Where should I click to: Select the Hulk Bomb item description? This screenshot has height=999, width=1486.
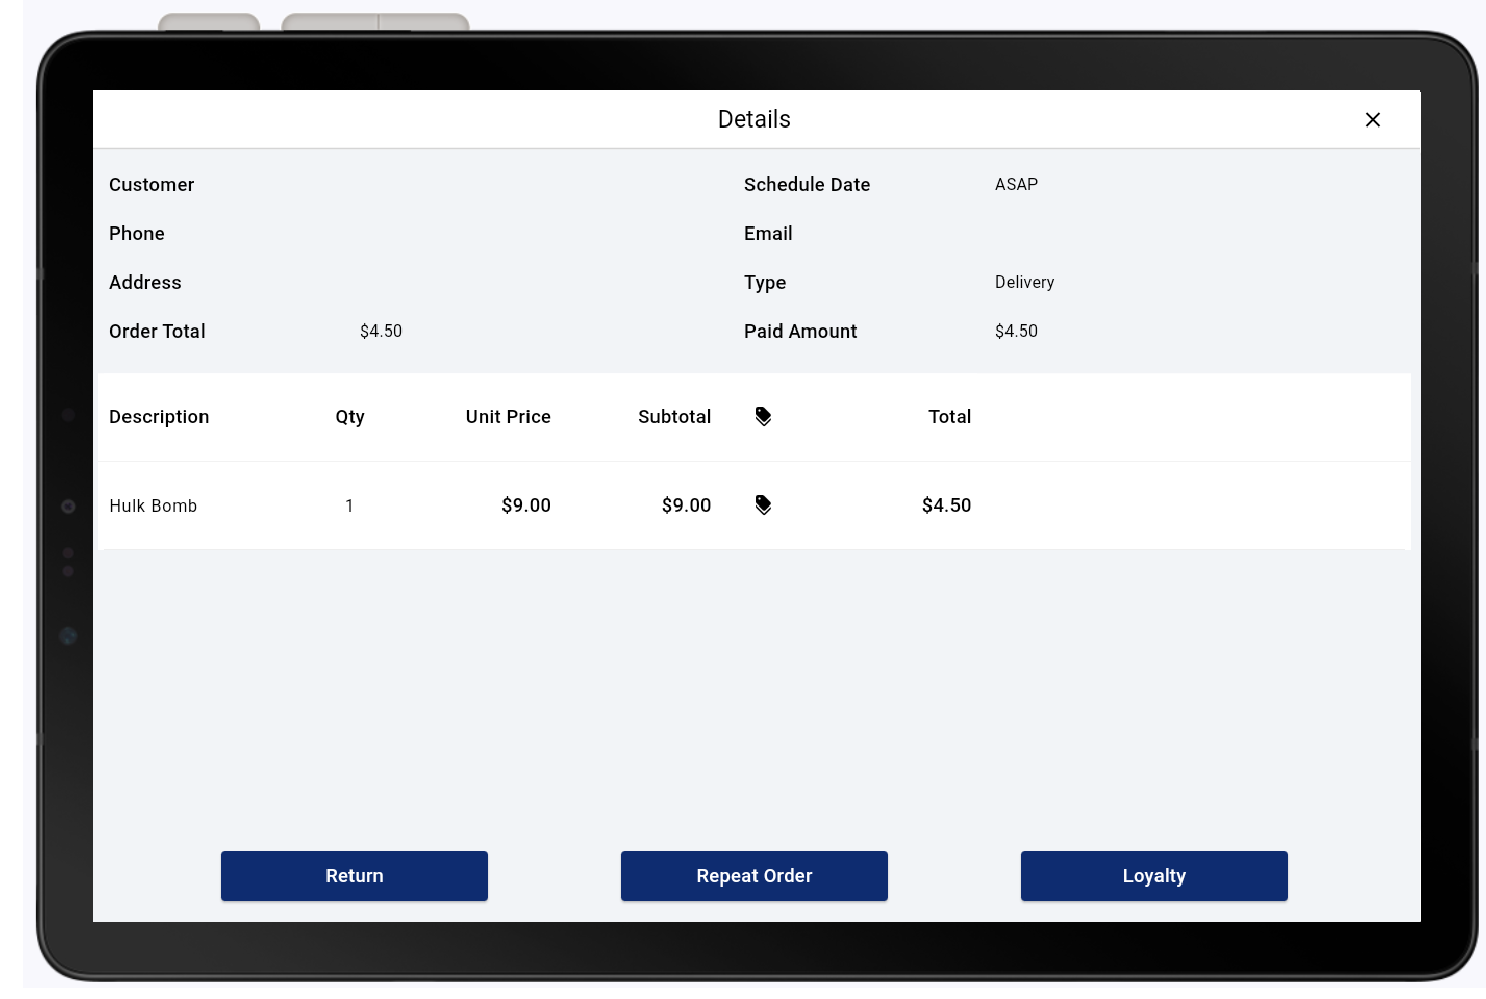(x=153, y=506)
